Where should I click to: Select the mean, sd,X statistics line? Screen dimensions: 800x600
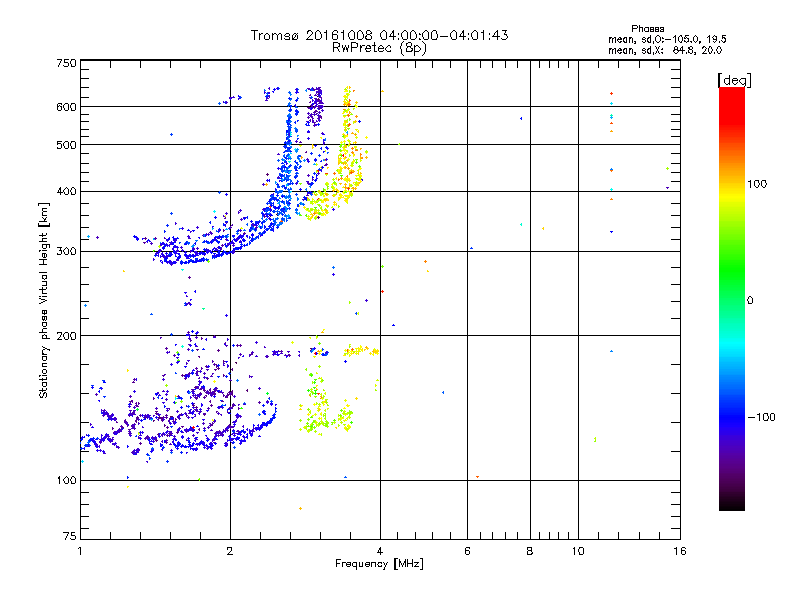665,49
